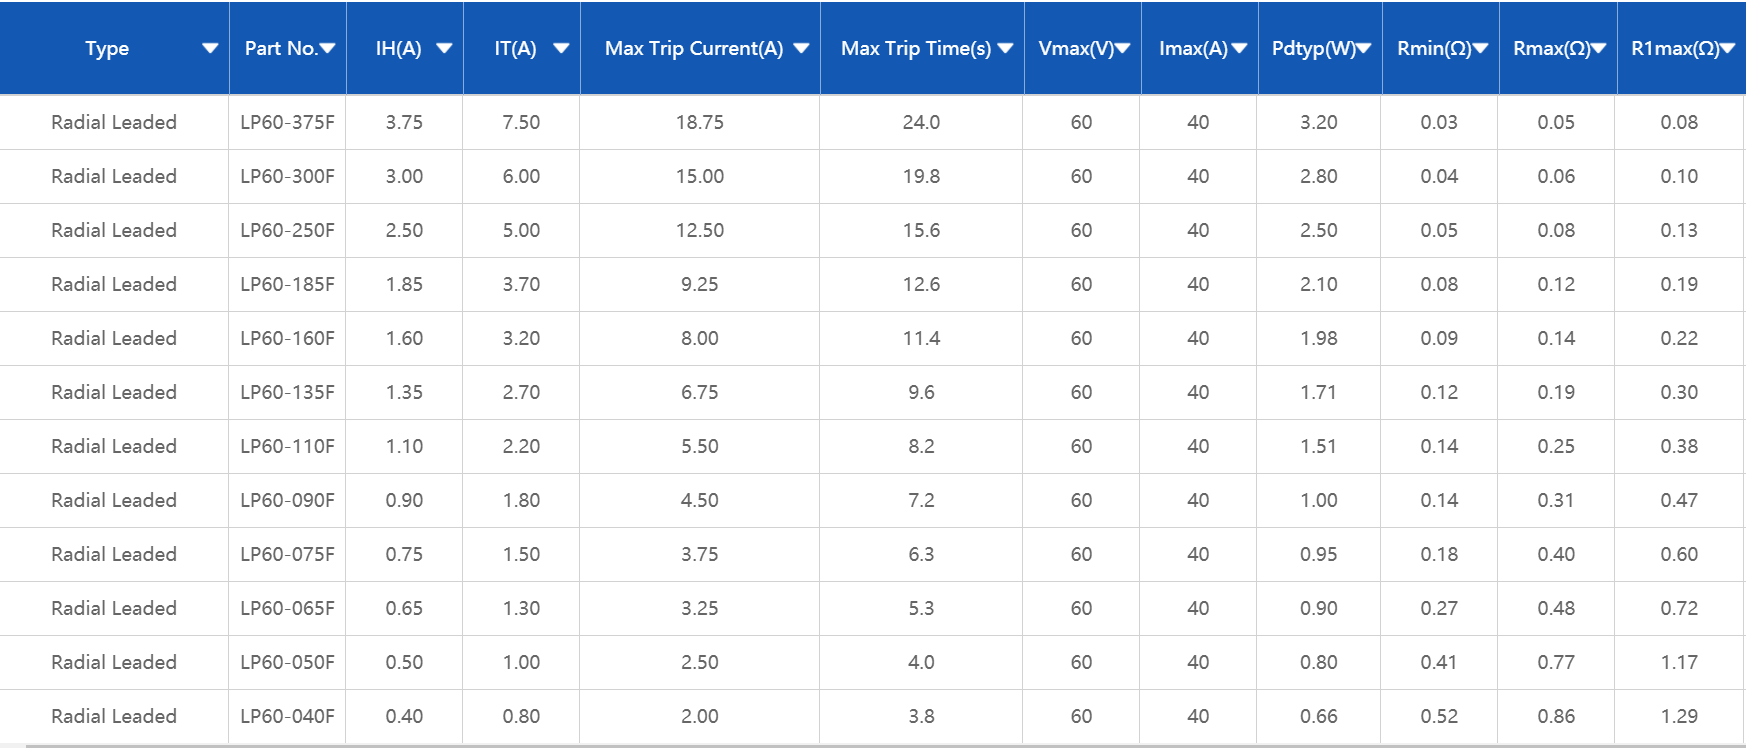Image resolution: width=1746 pixels, height=748 pixels.
Task: Open the Type column filter dropdown arrow
Action: (210, 48)
